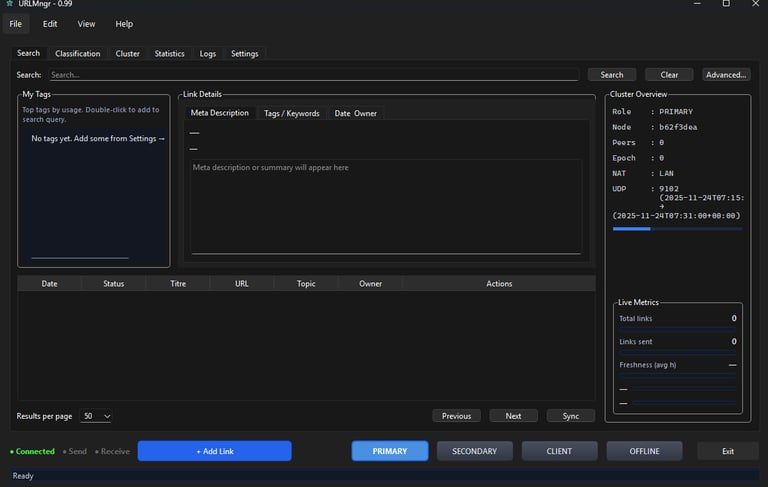The height and width of the screenshot is (487, 768).
Task: Click the Next page button
Action: coord(513,416)
